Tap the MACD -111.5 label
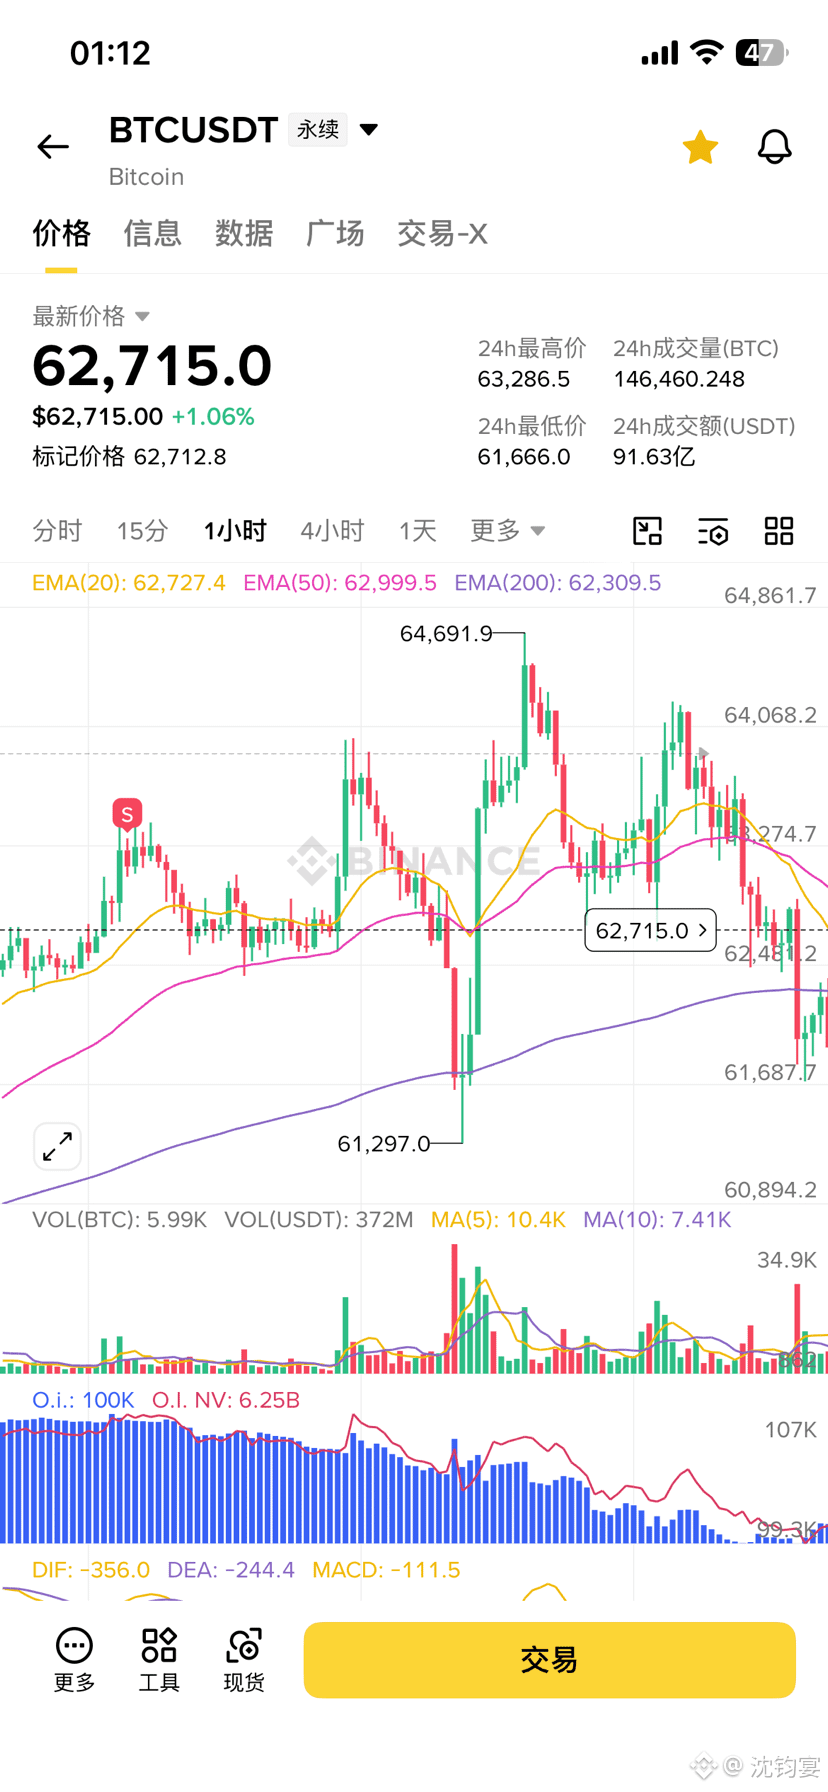Image resolution: width=828 pixels, height=1792 pixels. point(386,1570)
